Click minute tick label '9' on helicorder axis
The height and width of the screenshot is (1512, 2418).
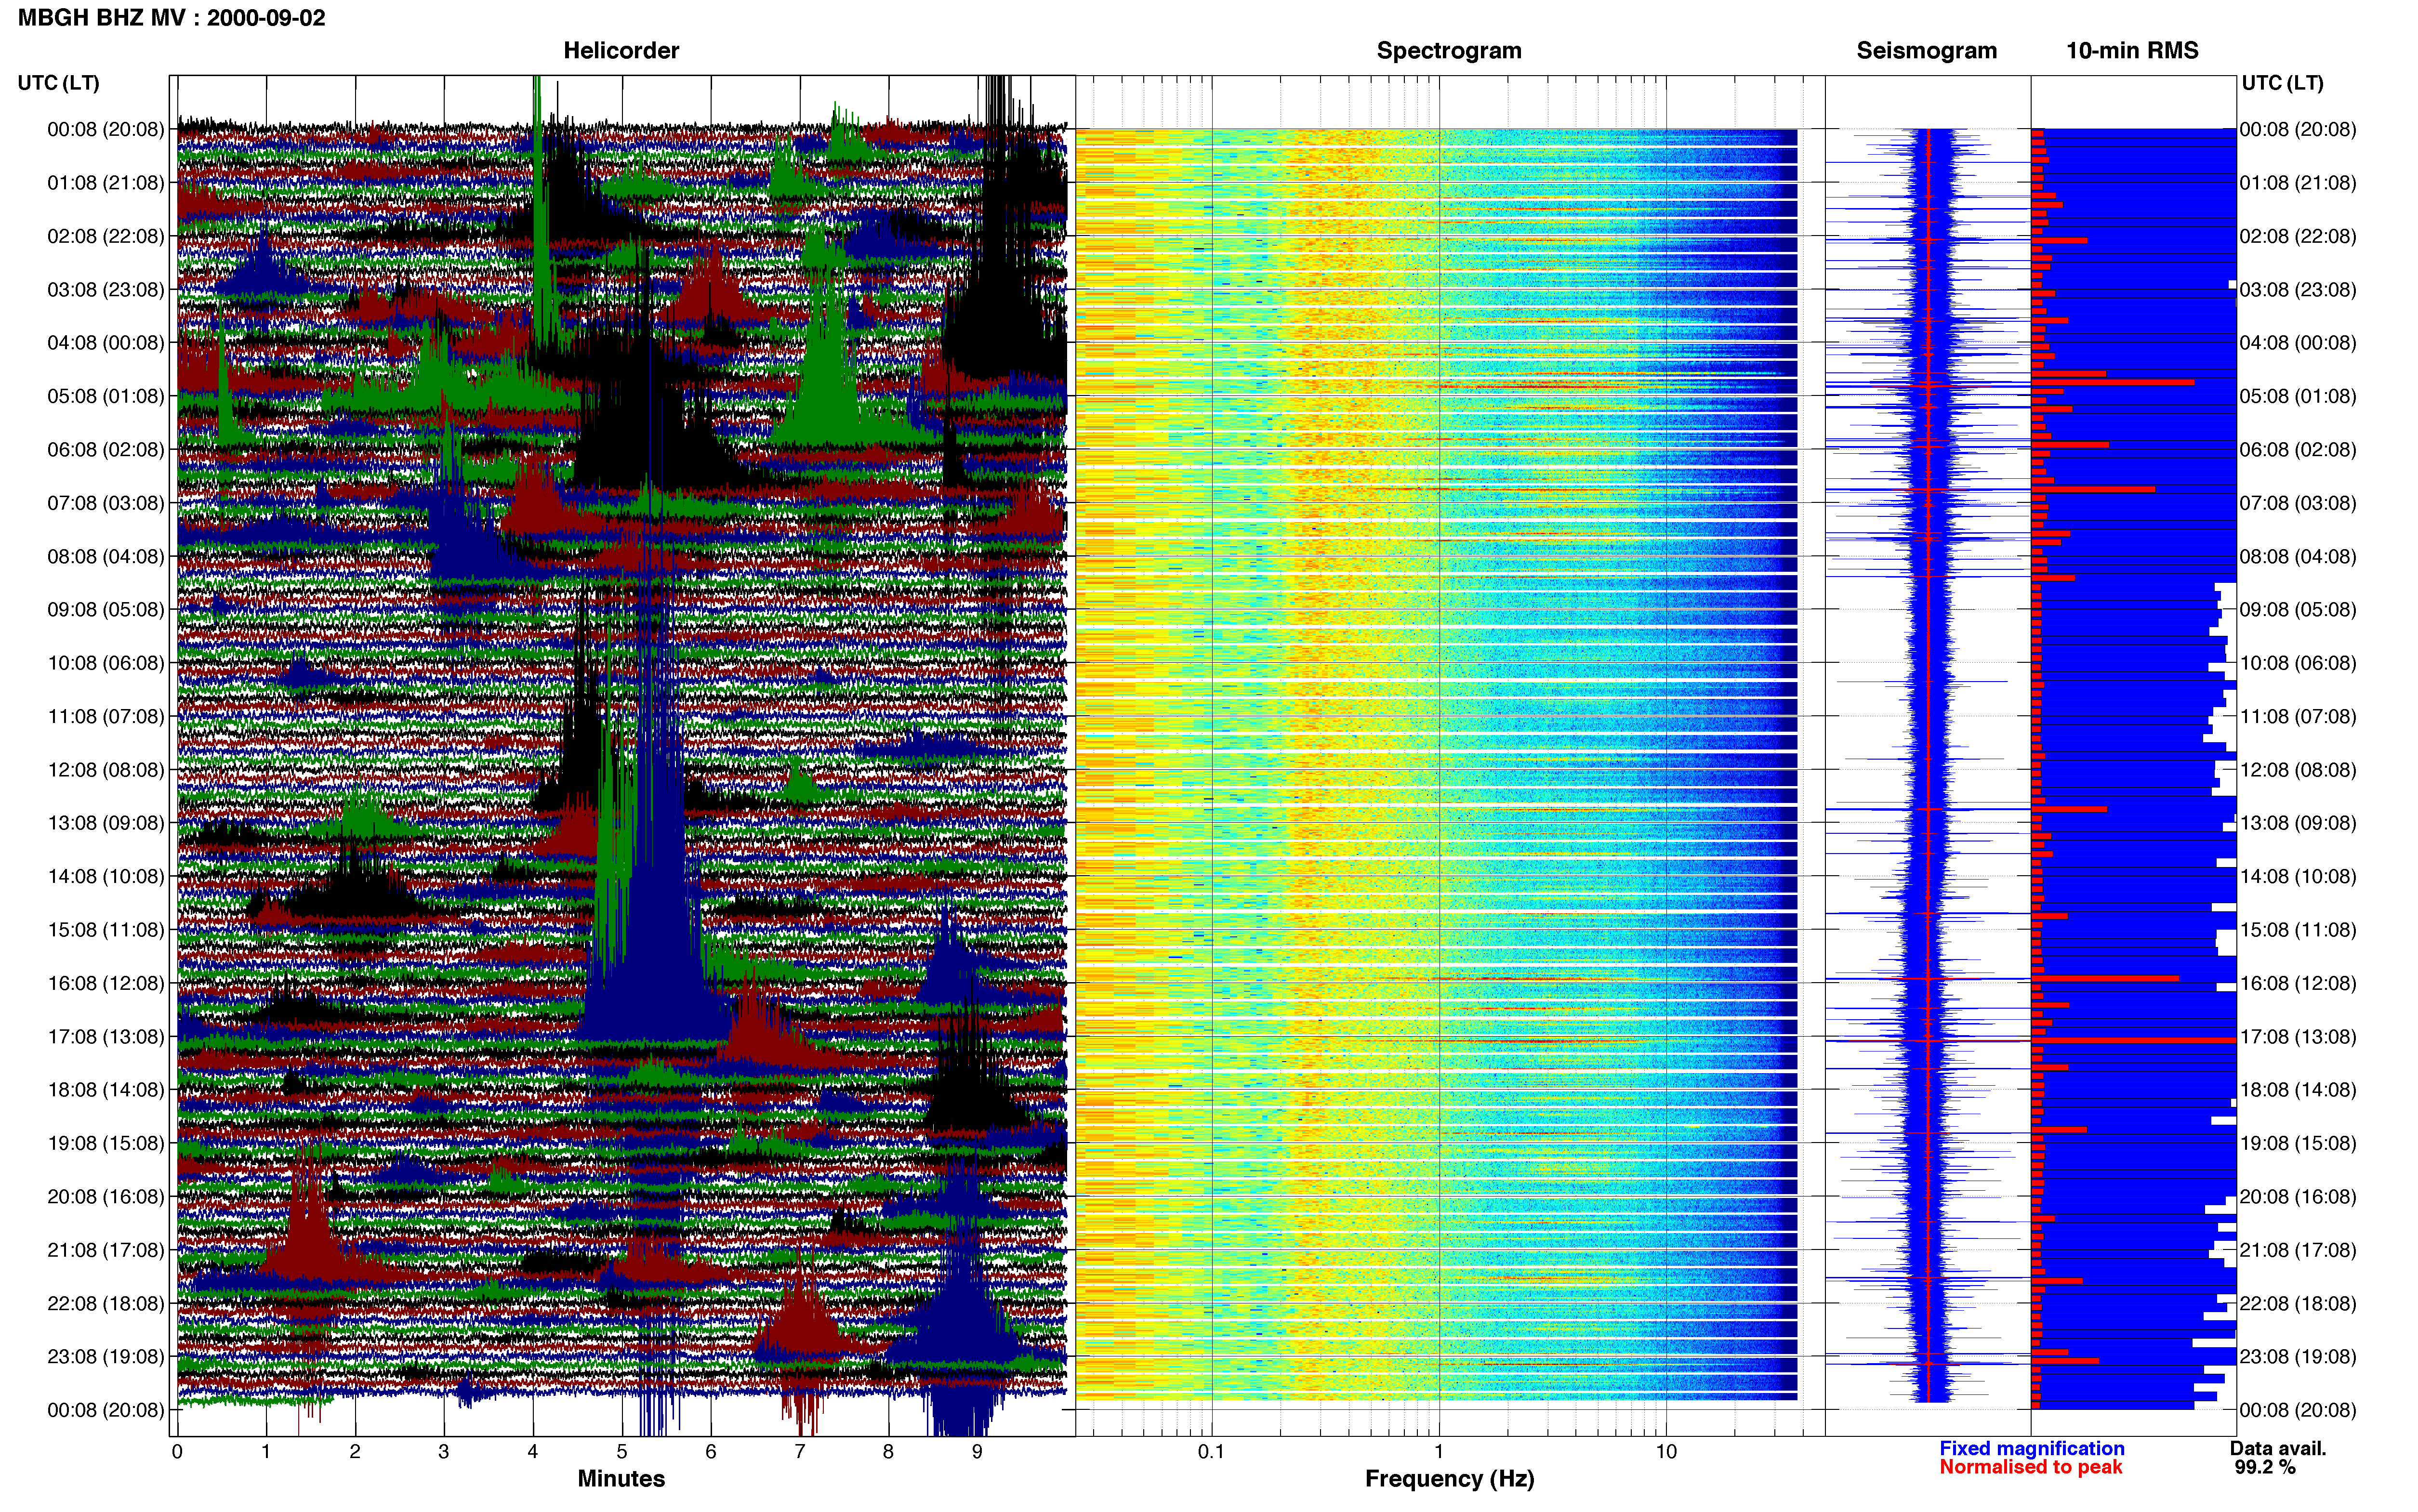click(x=977, y=1452)
